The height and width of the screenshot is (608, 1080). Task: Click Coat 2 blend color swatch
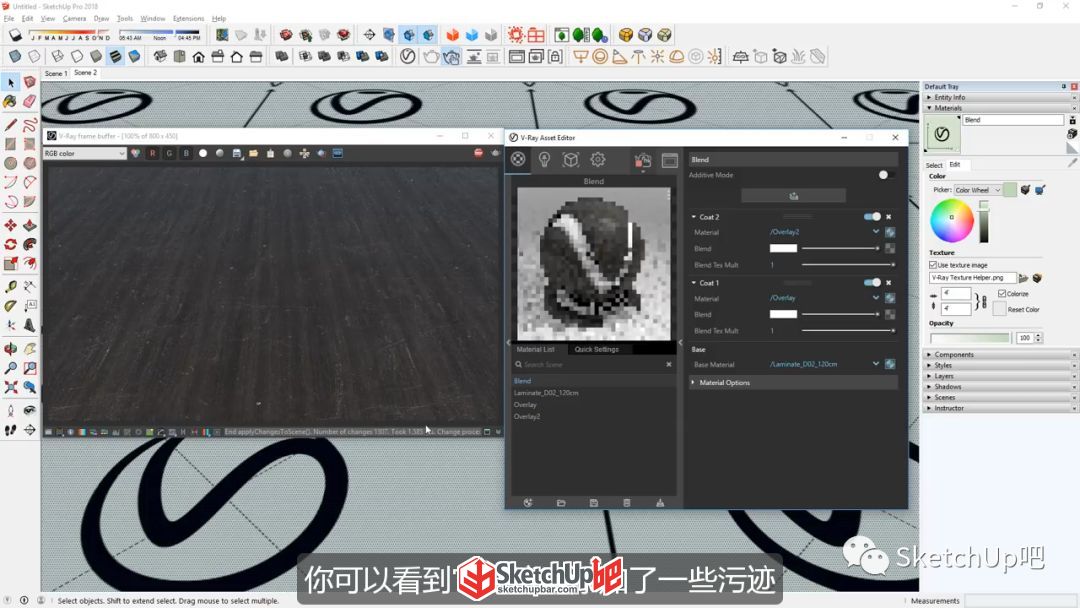click(x=783, y=249)
